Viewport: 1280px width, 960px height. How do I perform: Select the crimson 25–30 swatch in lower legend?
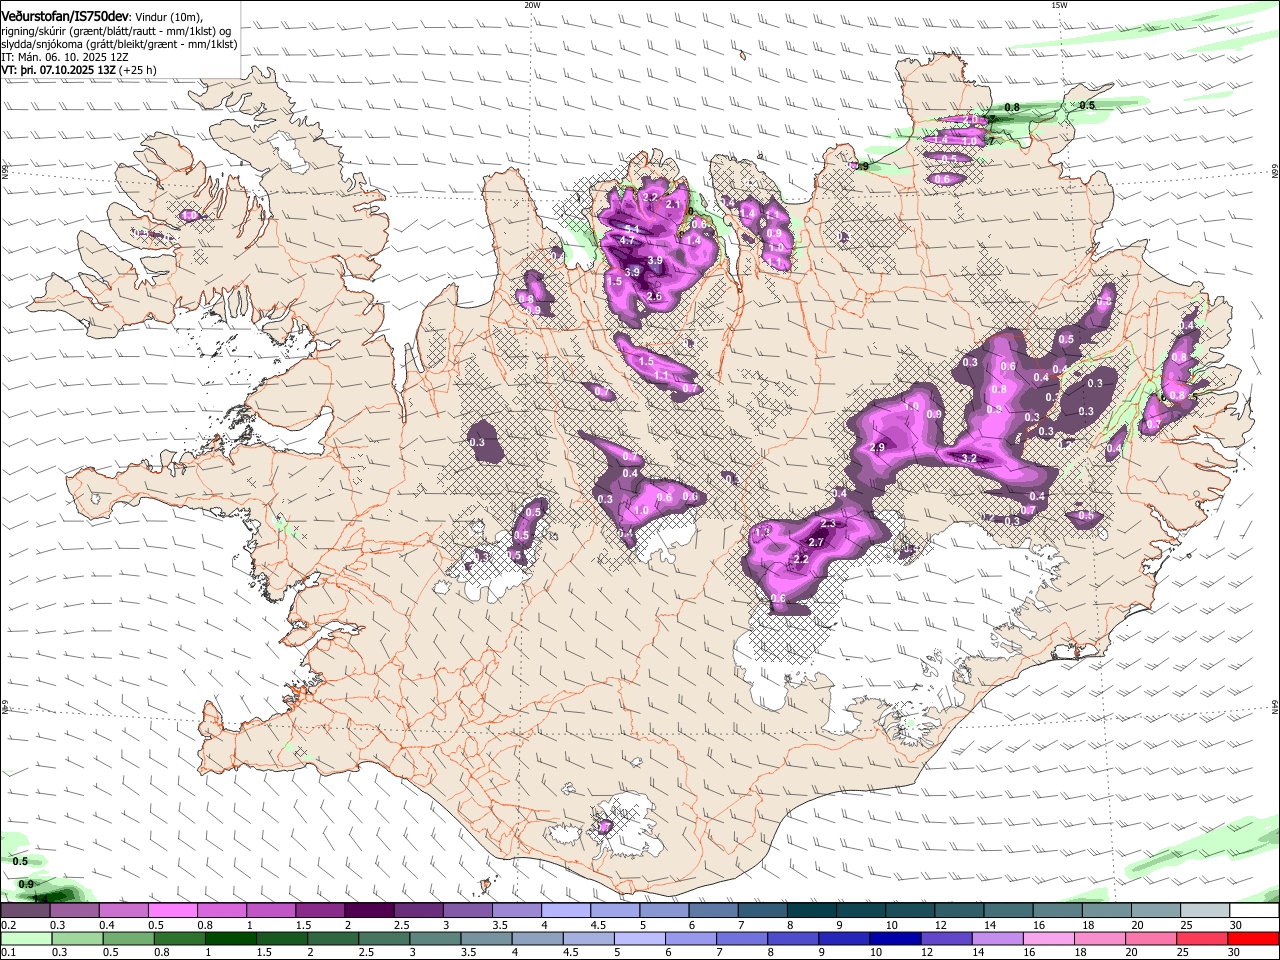(x=1201, y=938)
